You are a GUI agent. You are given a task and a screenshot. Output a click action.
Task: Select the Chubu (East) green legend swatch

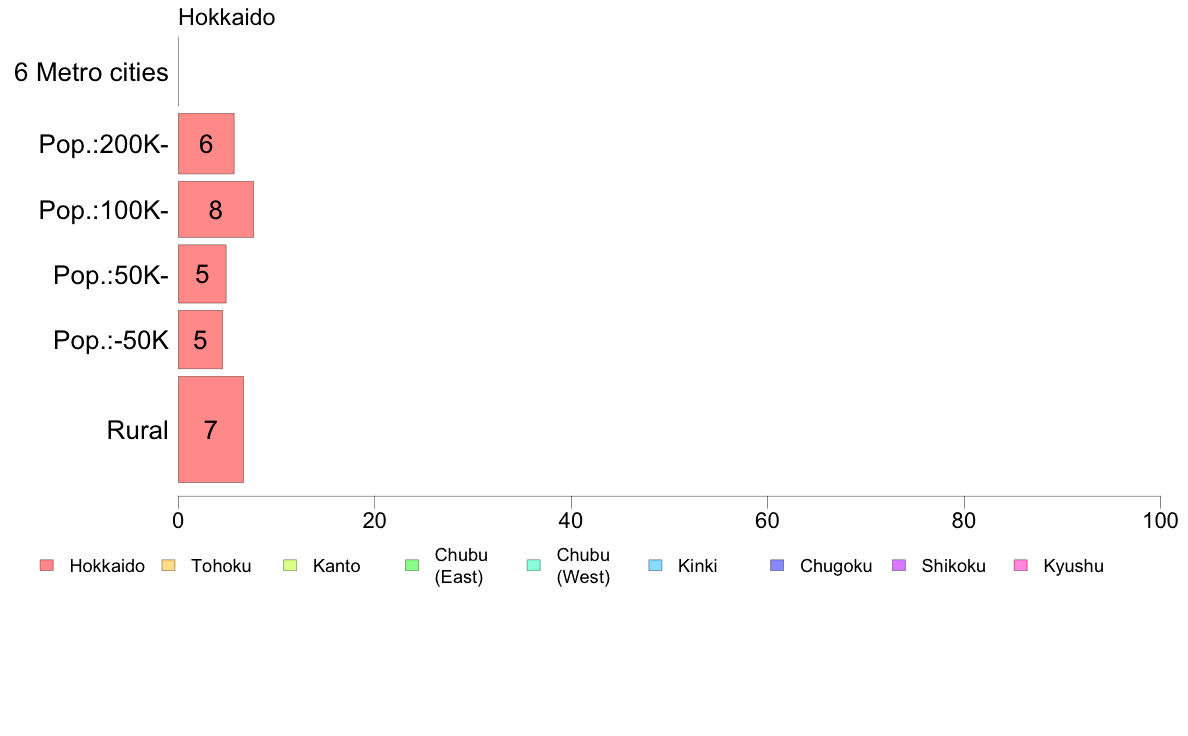coord(412,565)
